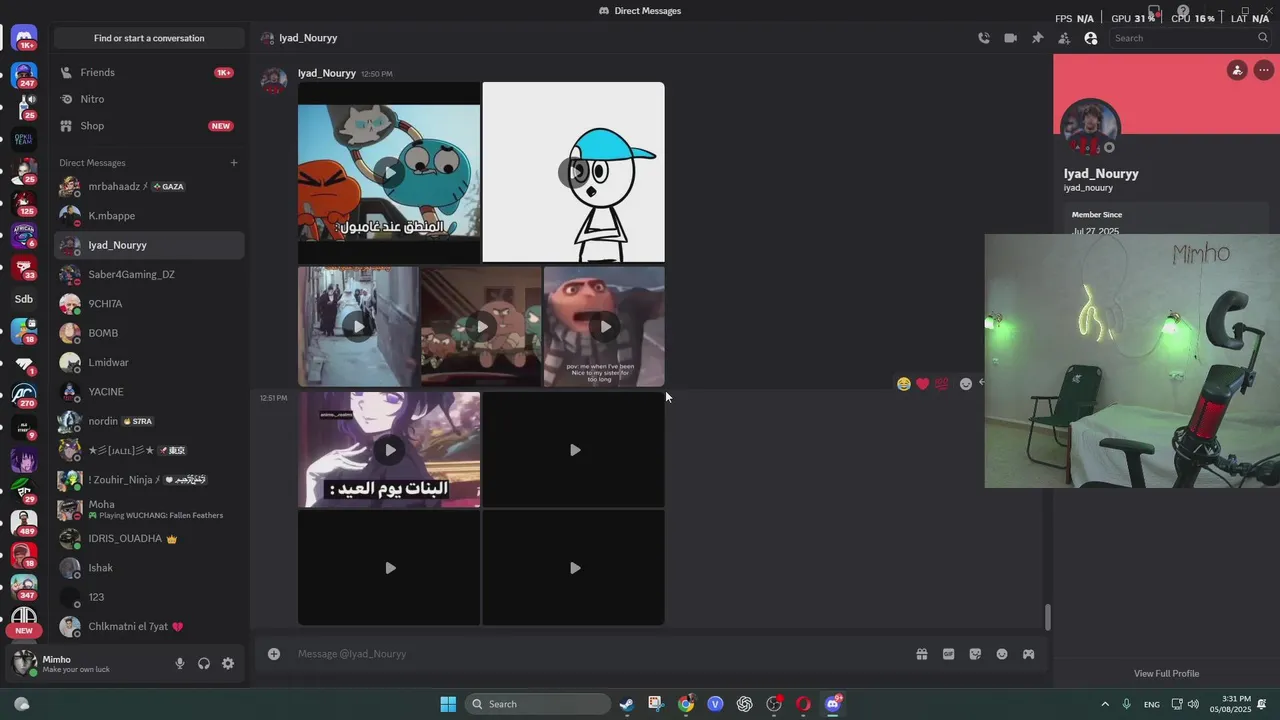Play the Gru meme video
This screenshot has height=720, width=1280.
pyautogui.click(x=604, y=326)
